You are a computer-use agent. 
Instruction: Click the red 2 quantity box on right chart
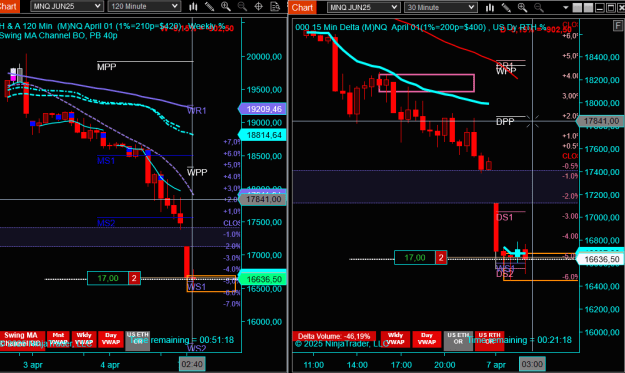[x=441, y=258]
